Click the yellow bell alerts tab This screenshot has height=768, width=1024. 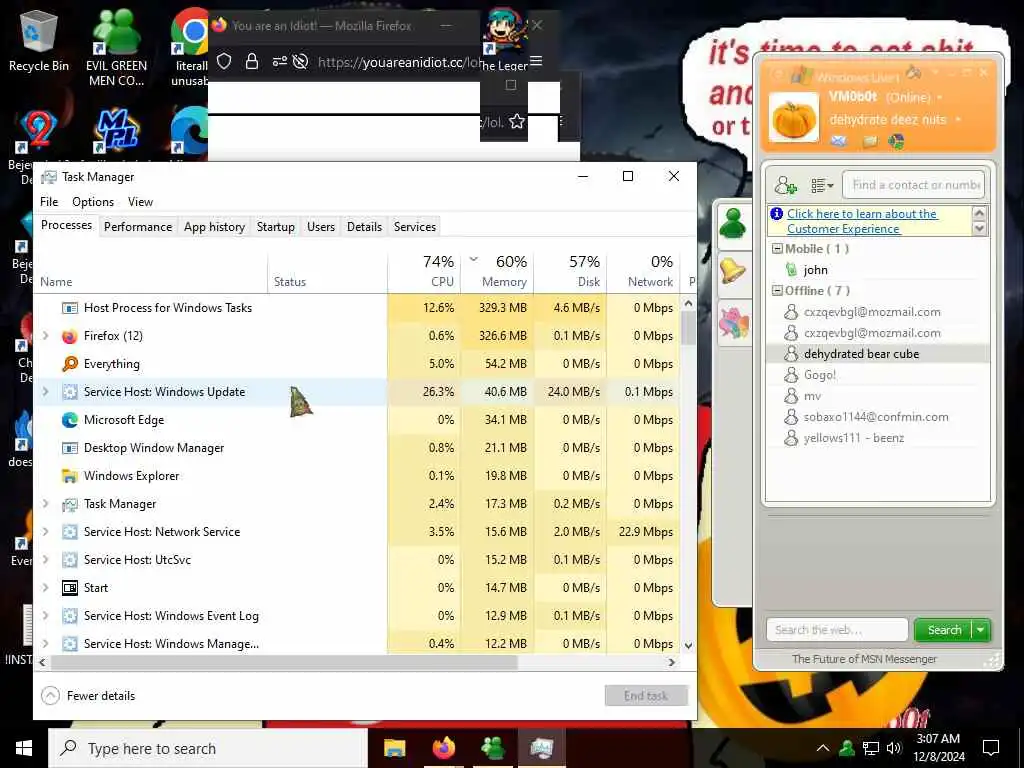point(733,271)
